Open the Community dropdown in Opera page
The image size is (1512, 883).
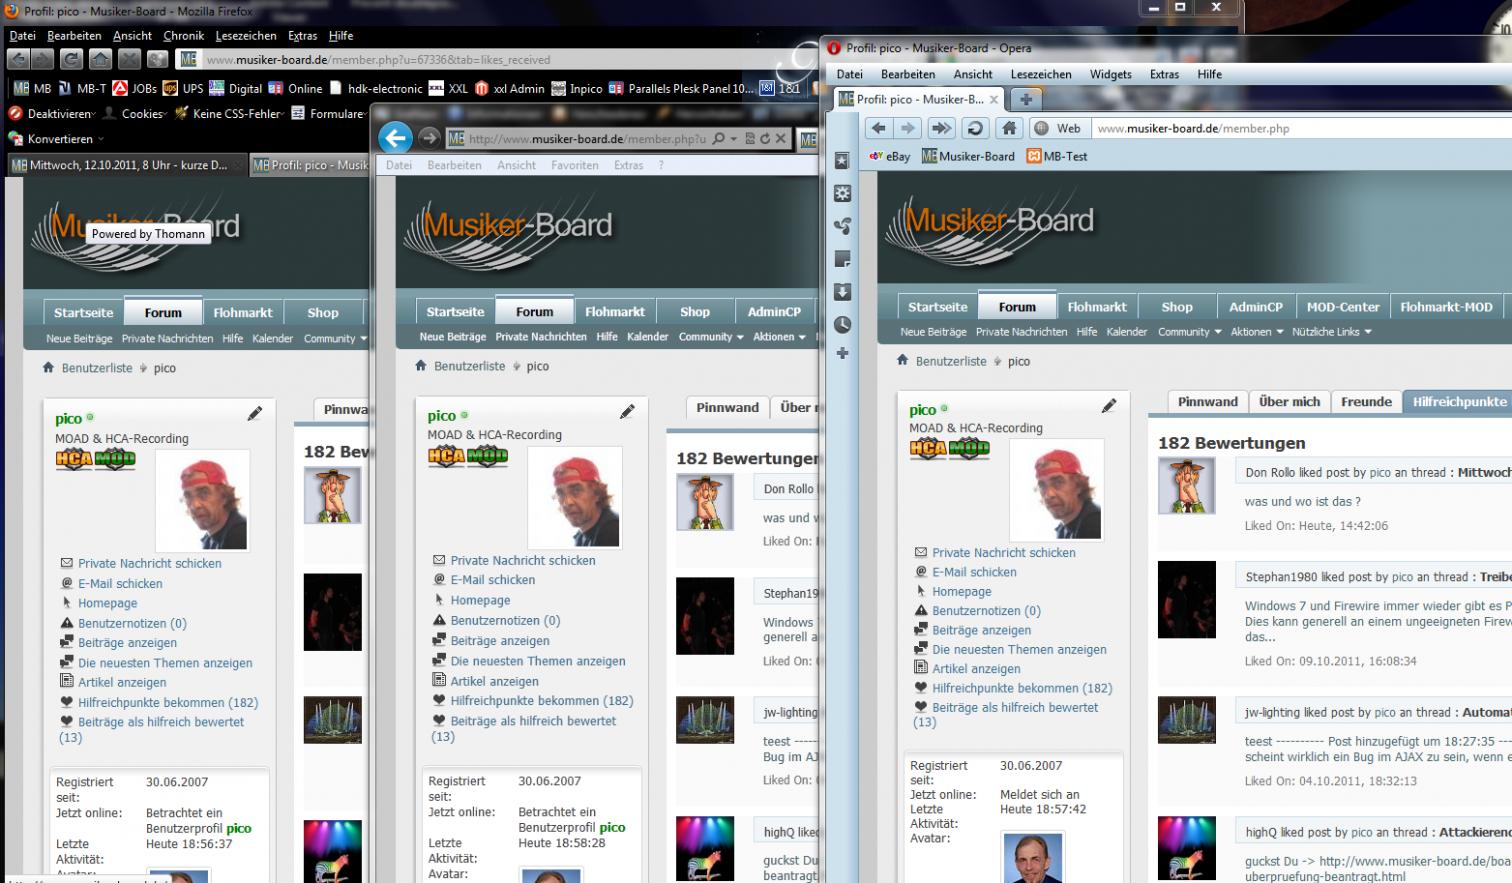(x=1190, y=332)
